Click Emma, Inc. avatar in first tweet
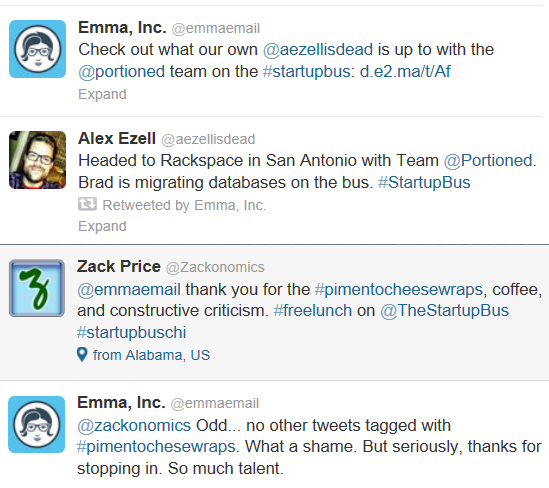The image size is (549, 488). click(x=37, y=49)
